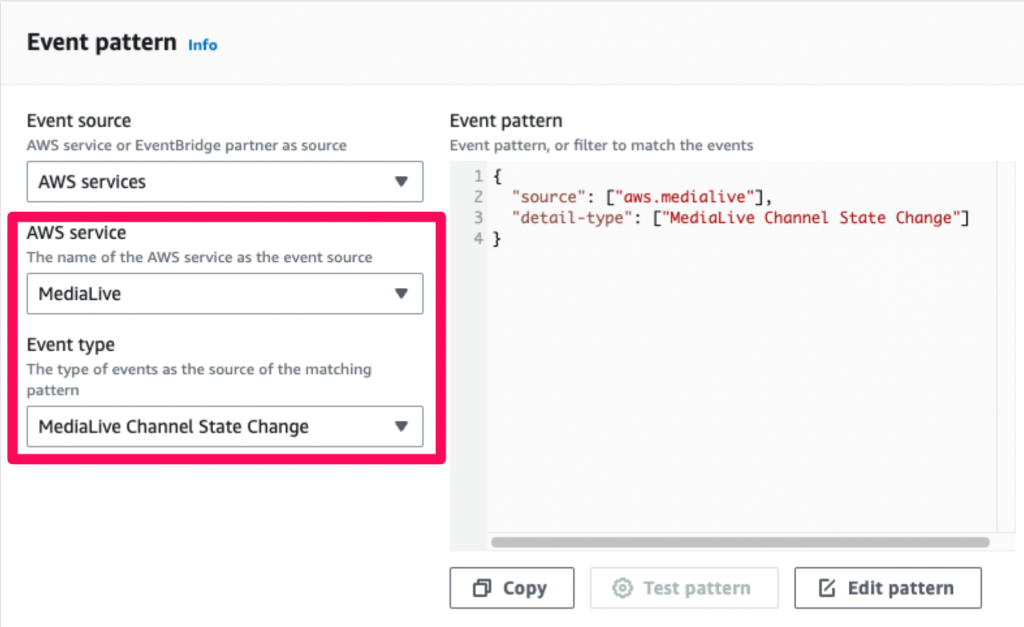Select the aws.medialive source value in JSON
Image resolution: width=1024 pixels, height=627 pixels.
point(685,196)
